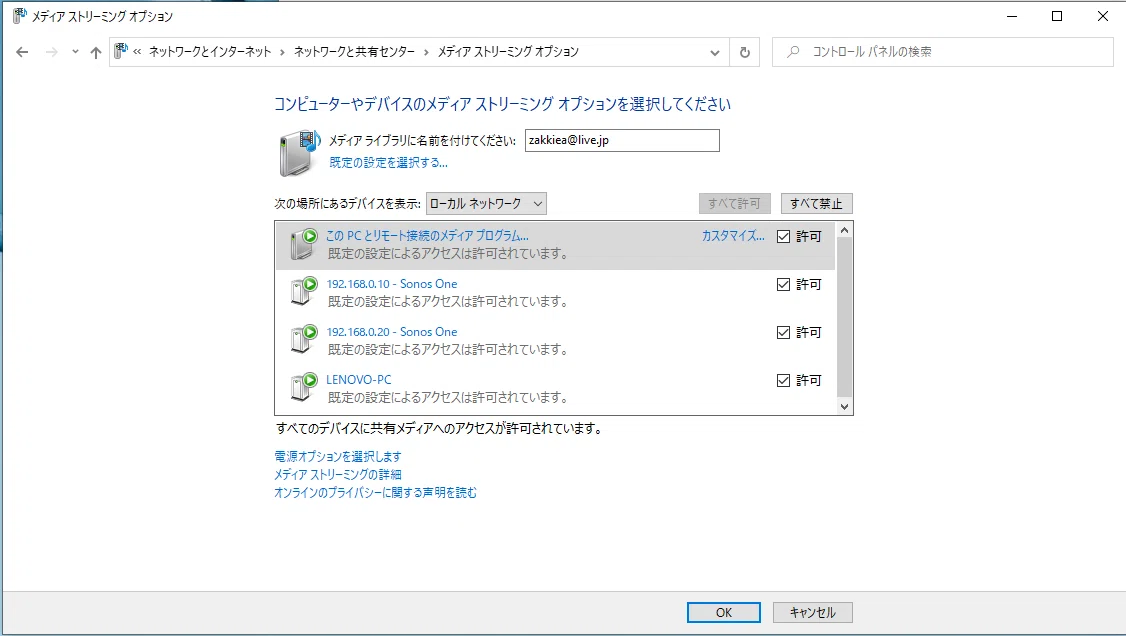Viewport: 1126px width, 636px height.
Task: Open the カスタマイズ... link
Action: coord(733,235)
